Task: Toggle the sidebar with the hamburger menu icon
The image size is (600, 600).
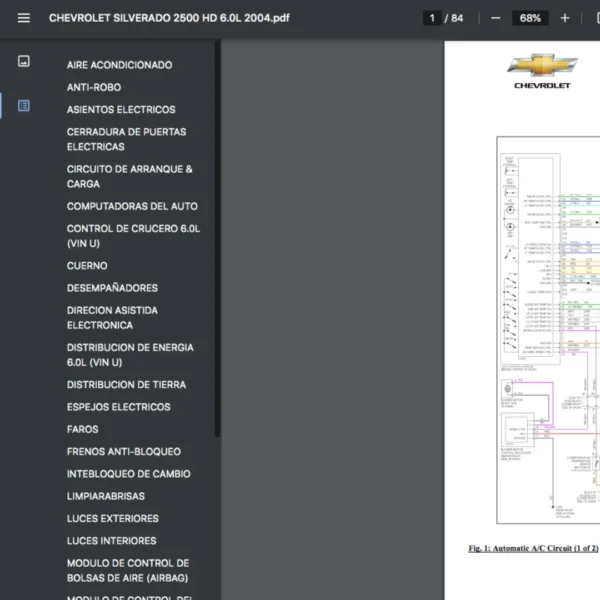Action: (x=24, y=18)
